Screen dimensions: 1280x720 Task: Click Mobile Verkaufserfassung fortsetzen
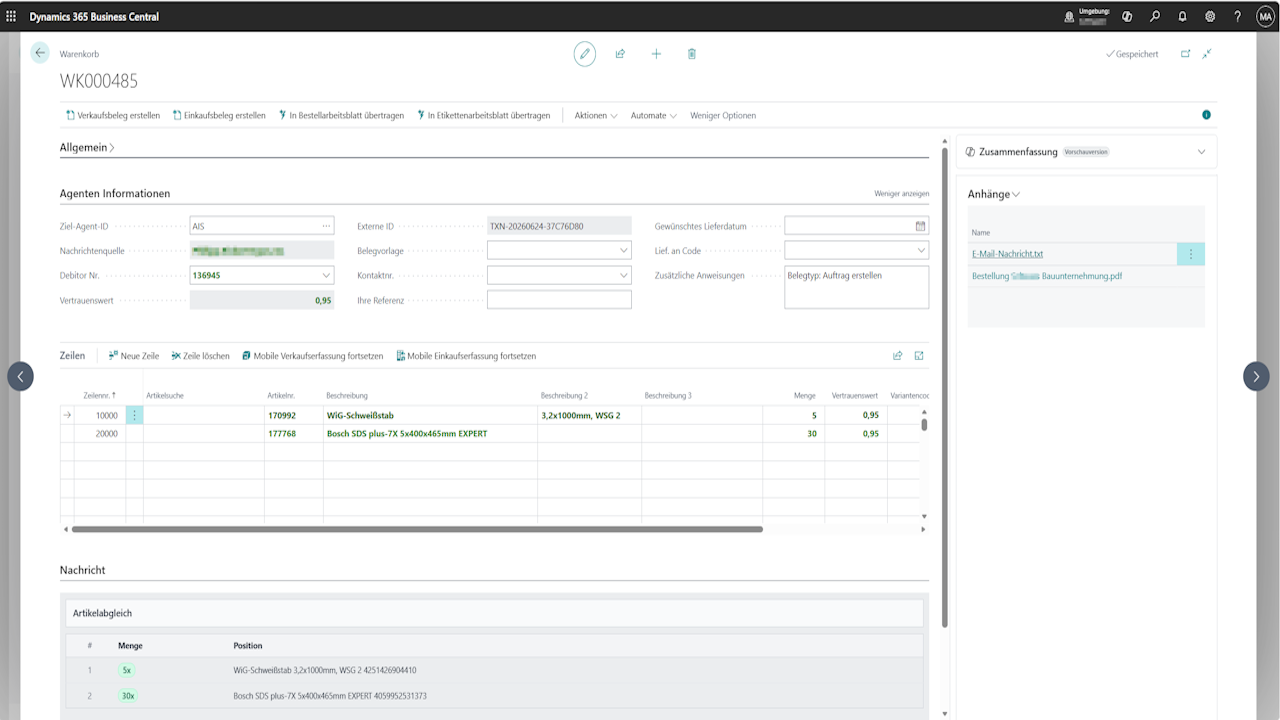tap(312, 356)
